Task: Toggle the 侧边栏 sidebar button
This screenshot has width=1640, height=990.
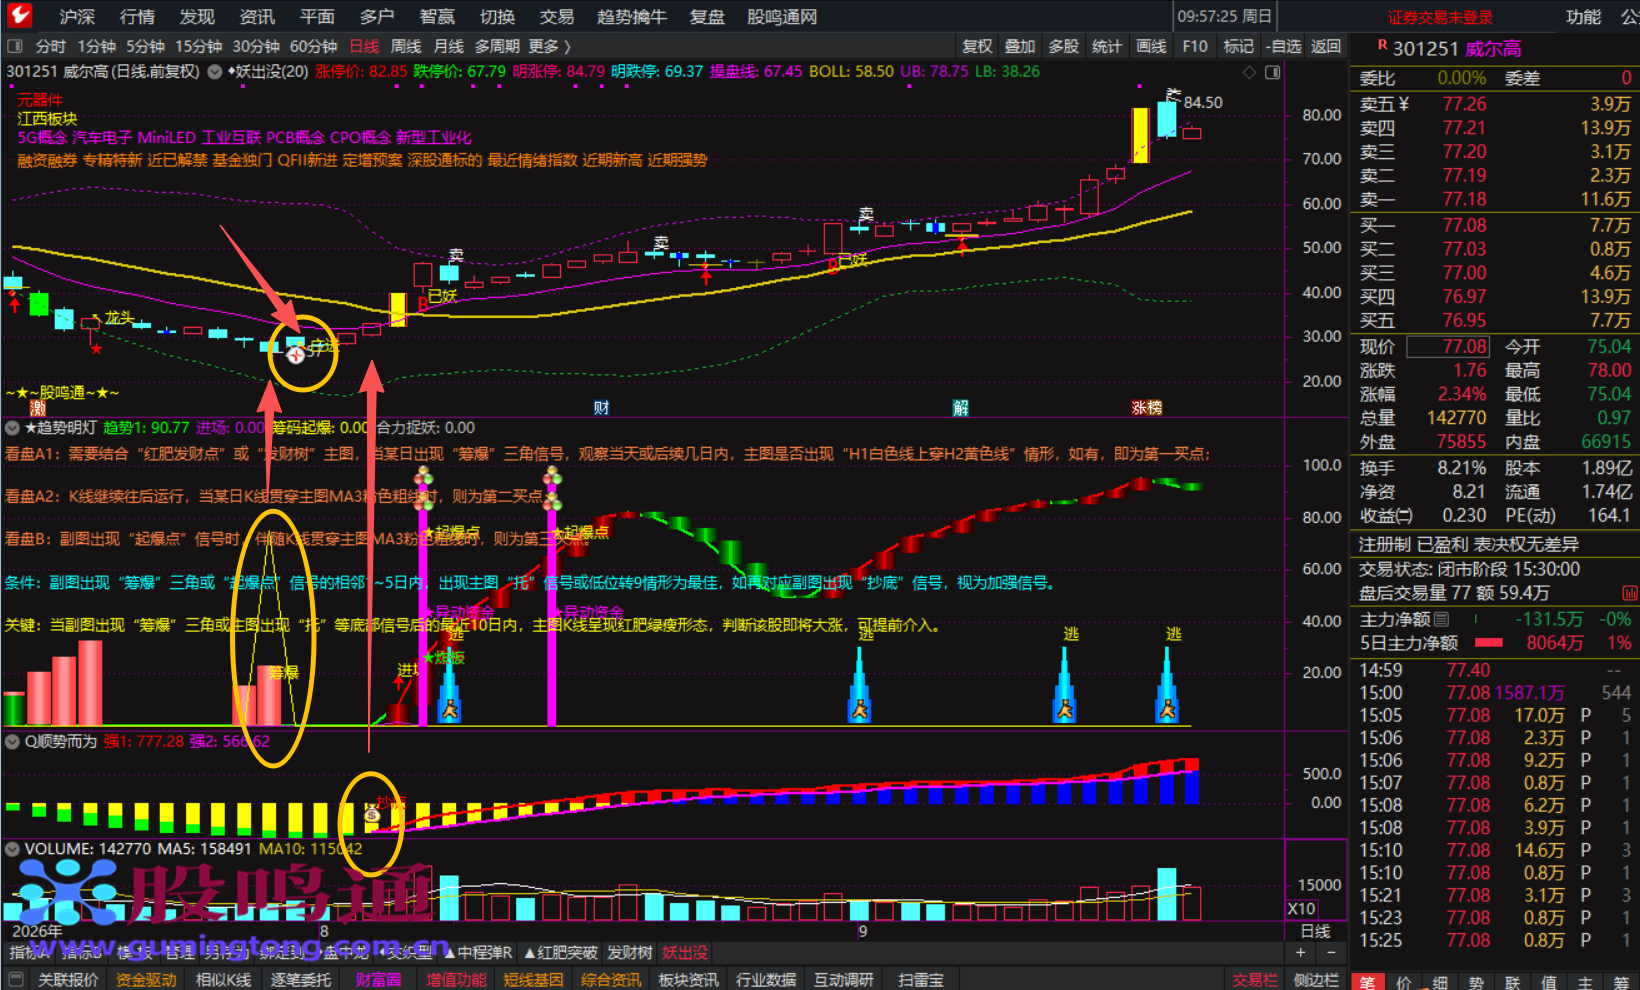Action: click(1316, 980)
